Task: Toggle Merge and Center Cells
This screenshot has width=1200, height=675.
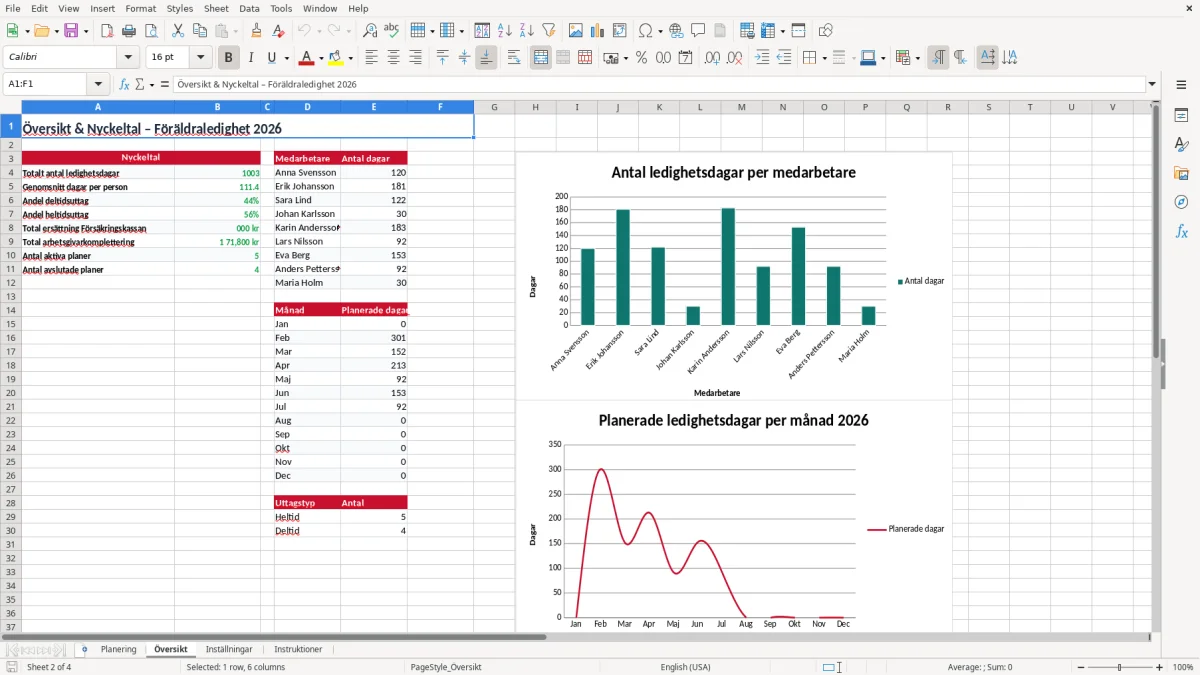Action: pos(541,58)
